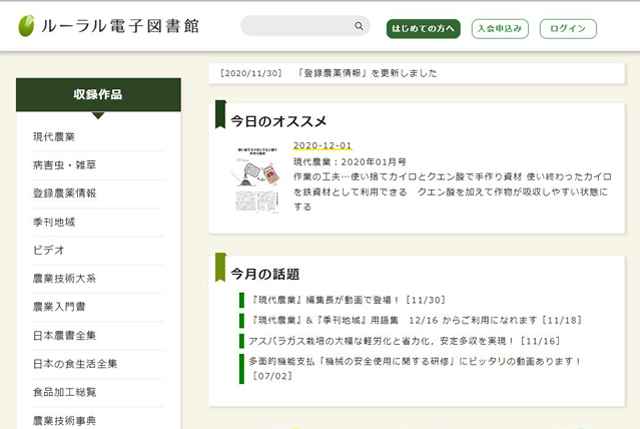
Task: Select 現代農業 in the sidebar
Action: click(54, 136)
